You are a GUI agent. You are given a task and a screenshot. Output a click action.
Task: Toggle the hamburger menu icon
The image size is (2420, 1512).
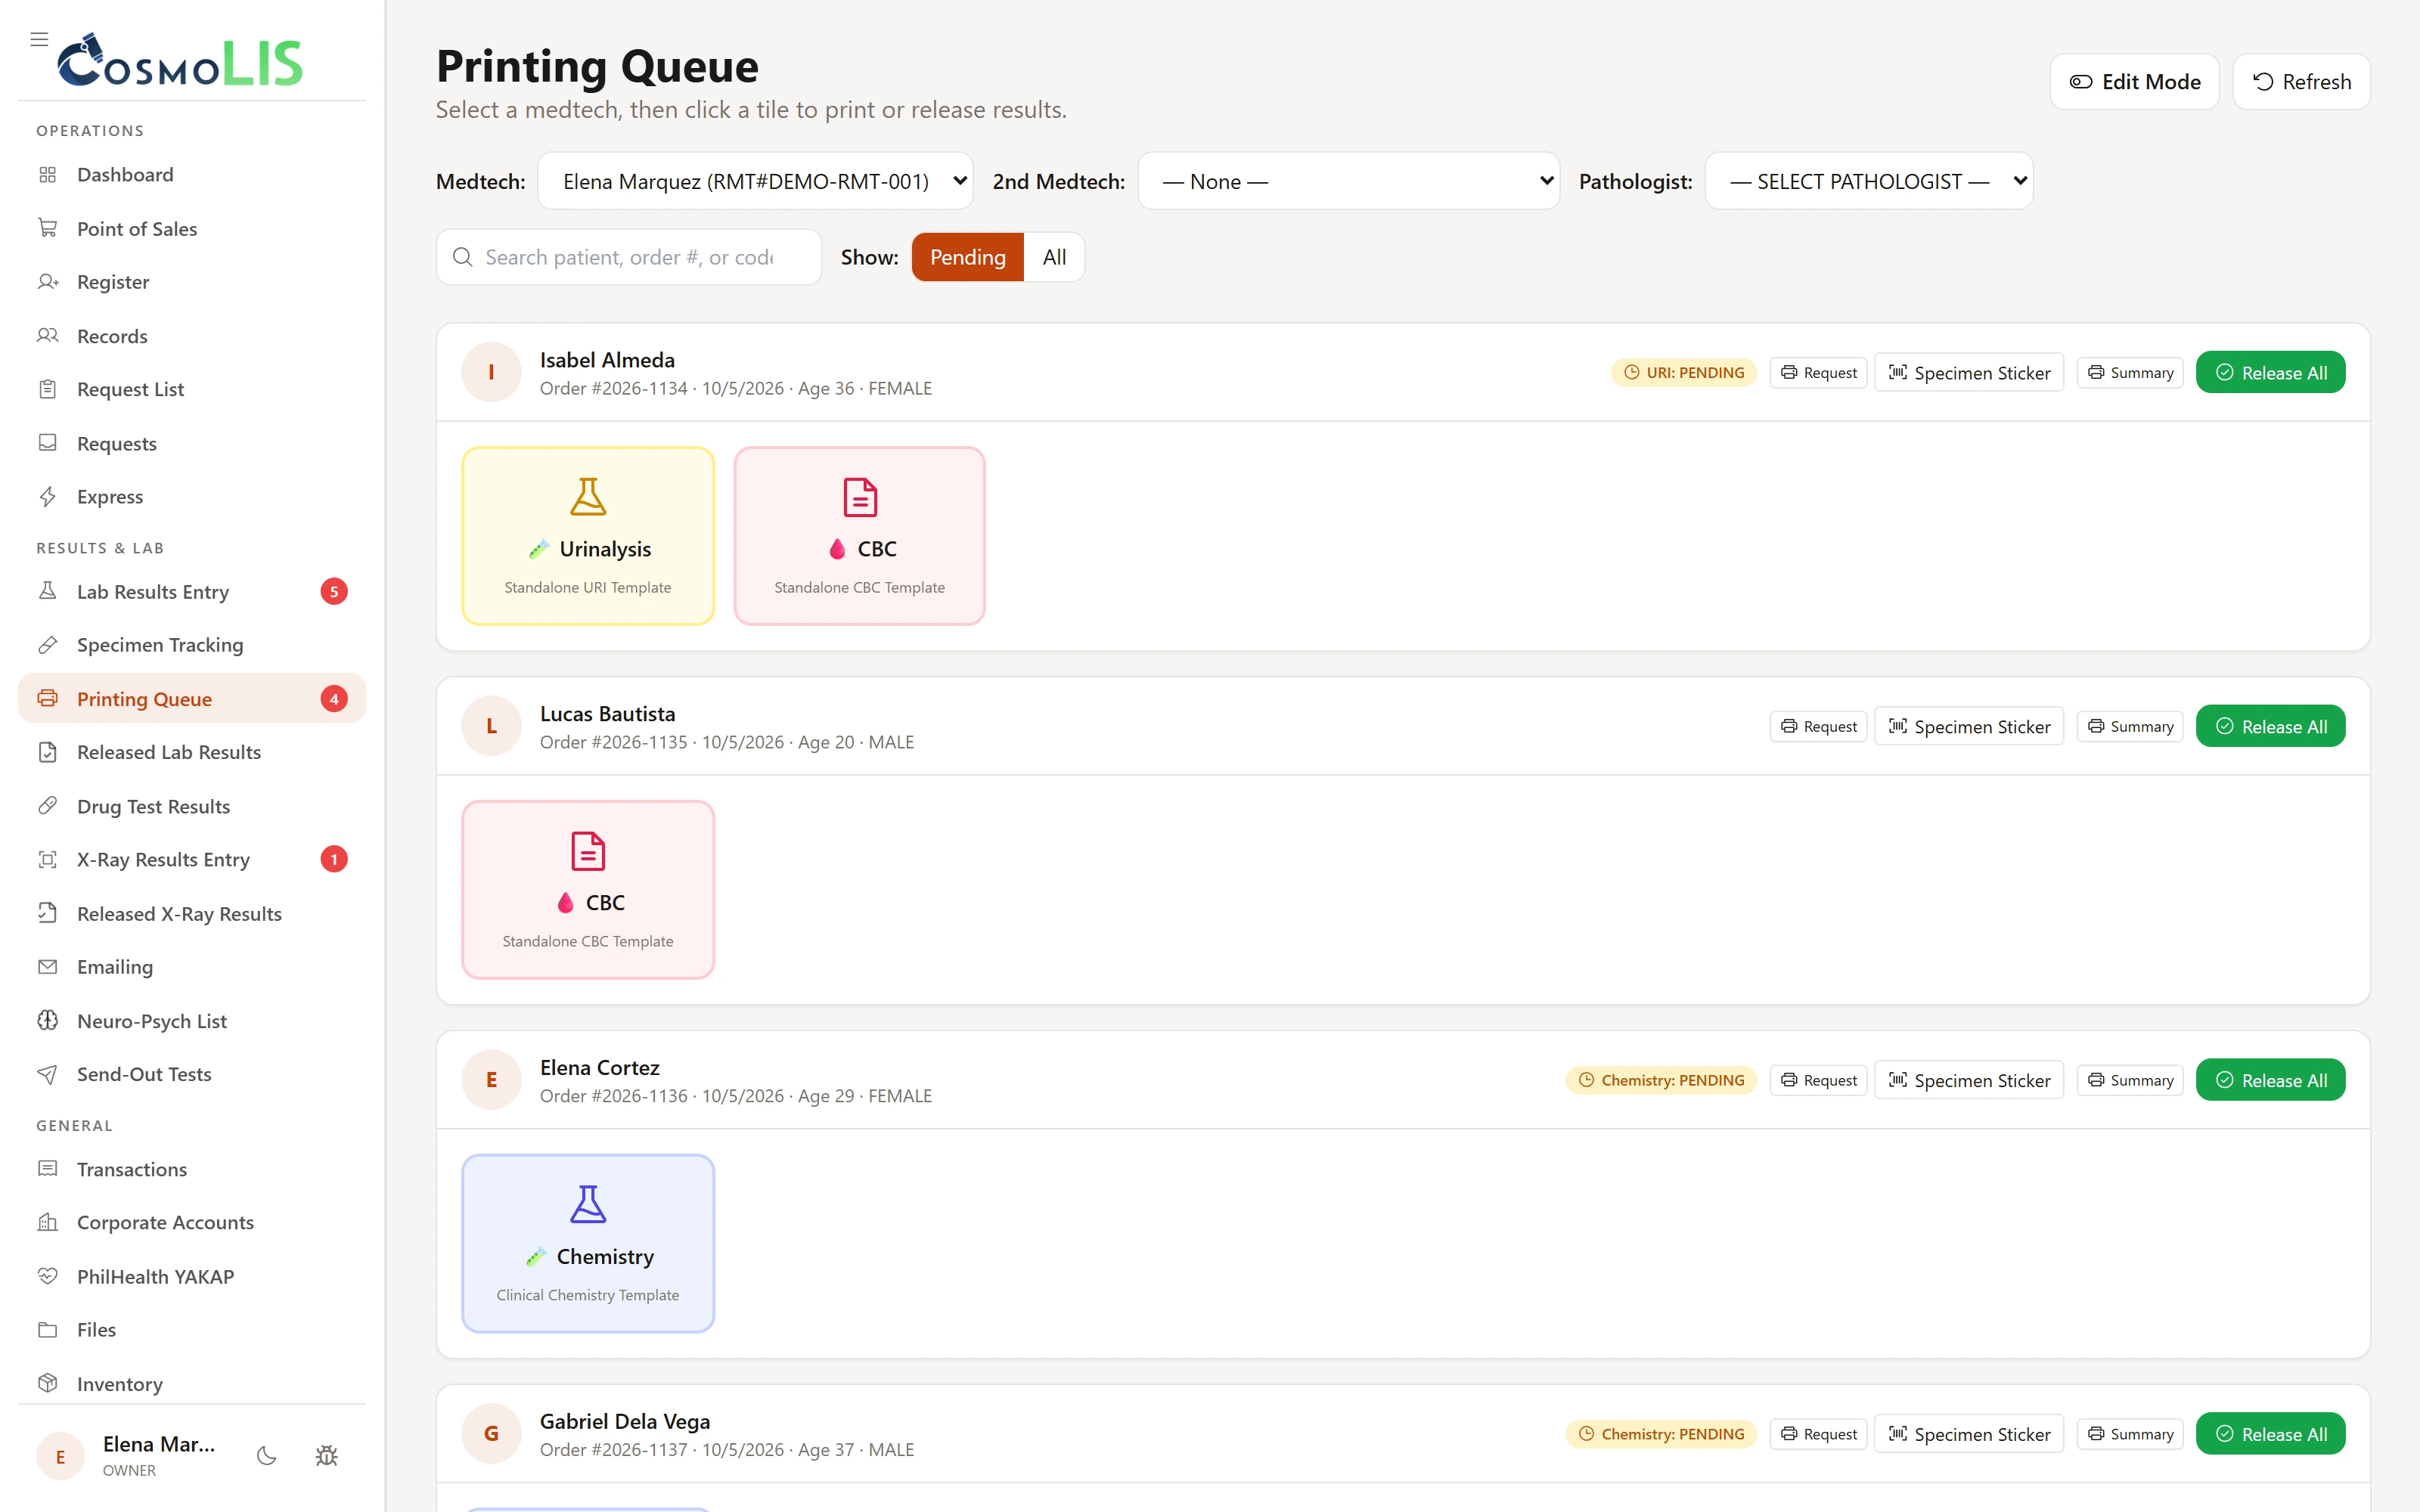[x=39, y=39]
